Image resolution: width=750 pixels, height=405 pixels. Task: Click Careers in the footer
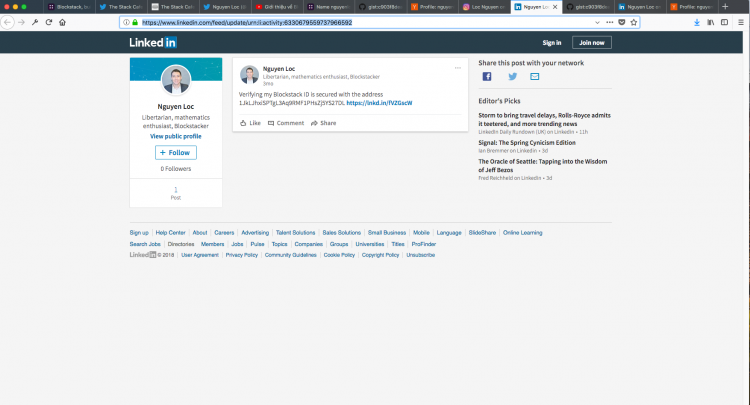[224, 233]
